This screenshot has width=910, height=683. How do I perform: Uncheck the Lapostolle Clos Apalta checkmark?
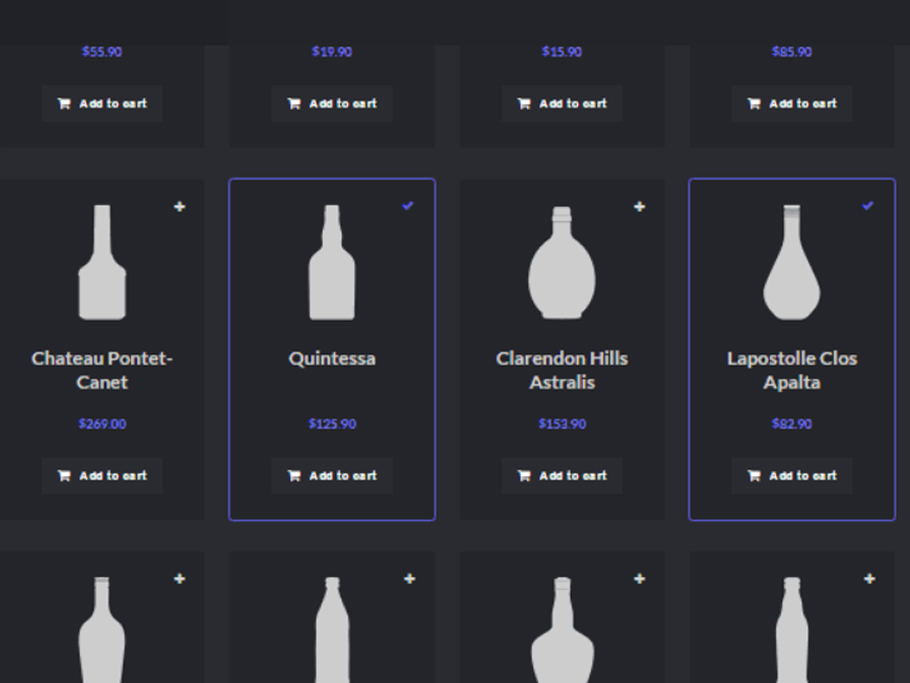(868, 206)
